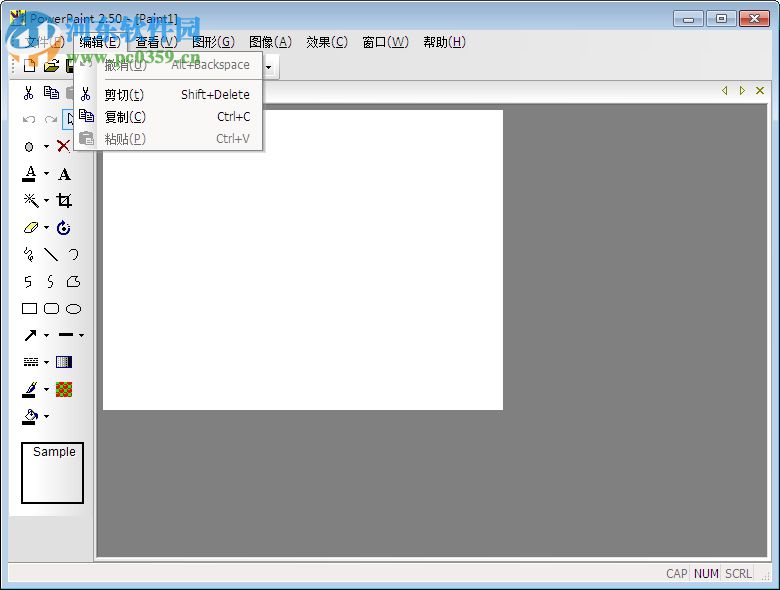
Task: Choose 复制(C) from the Edit menu
Action: [x=168, y=117]
